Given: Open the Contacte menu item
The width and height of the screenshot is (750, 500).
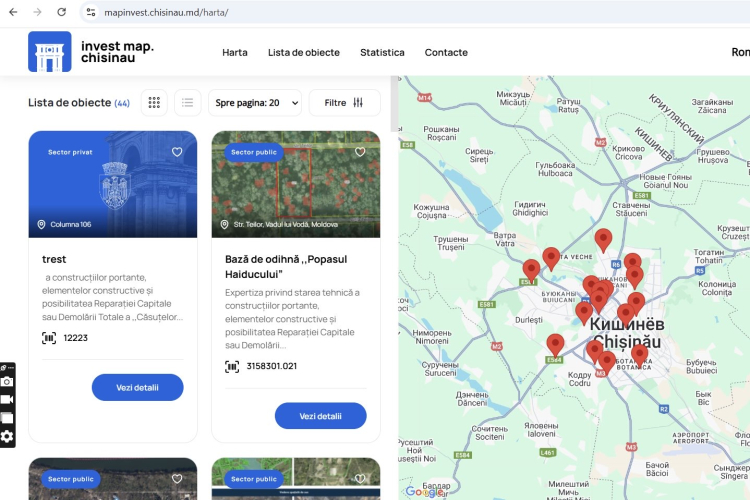Looking at the screenshot, I should pos(446,53).
